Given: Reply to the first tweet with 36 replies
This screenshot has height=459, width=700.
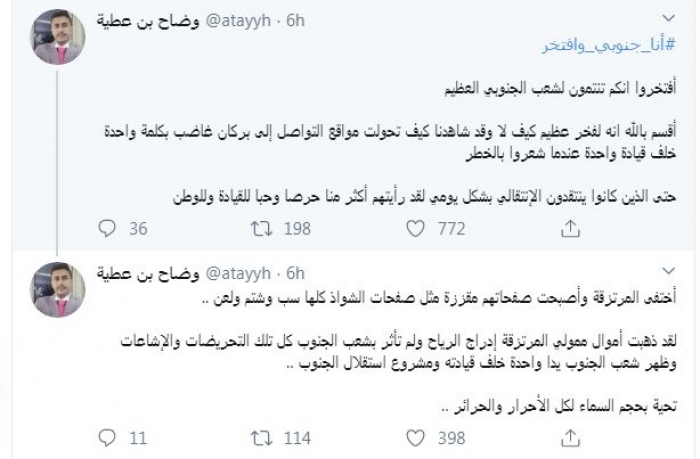Looking at the screenshot, I should pos(109,230).
